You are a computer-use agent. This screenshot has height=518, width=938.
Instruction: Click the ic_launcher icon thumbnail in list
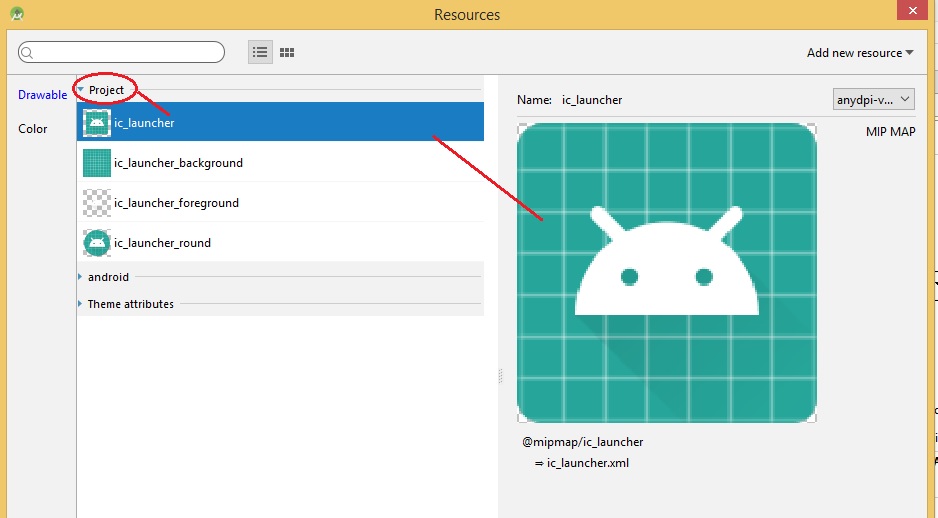96,123
